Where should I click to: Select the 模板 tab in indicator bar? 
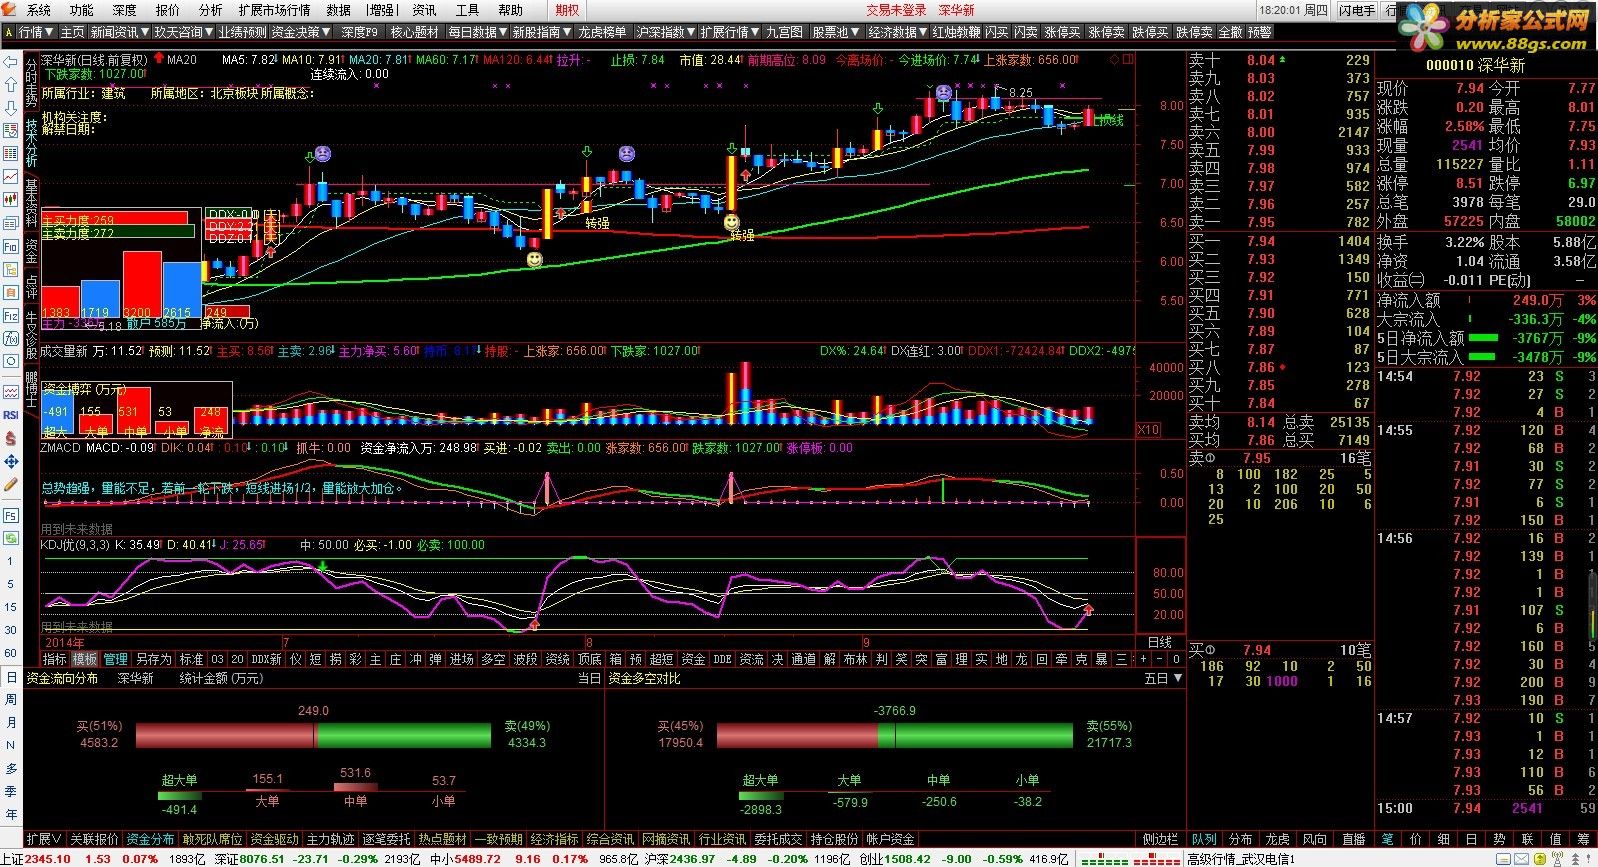click(85, 659)
